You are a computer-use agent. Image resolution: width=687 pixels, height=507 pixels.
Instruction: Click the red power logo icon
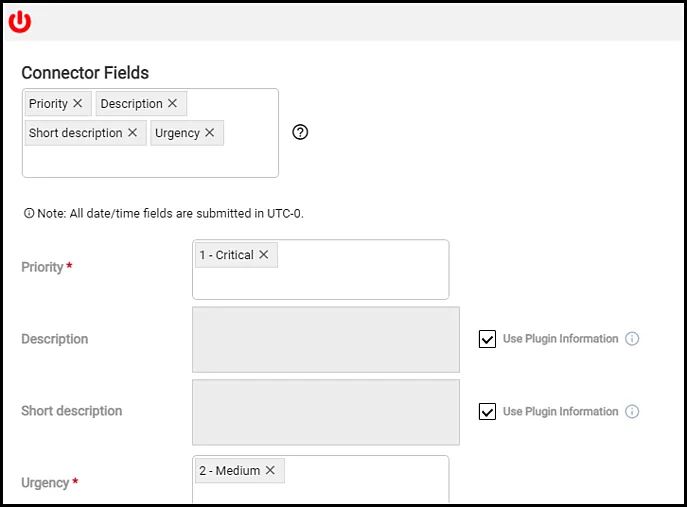[20, 22]
